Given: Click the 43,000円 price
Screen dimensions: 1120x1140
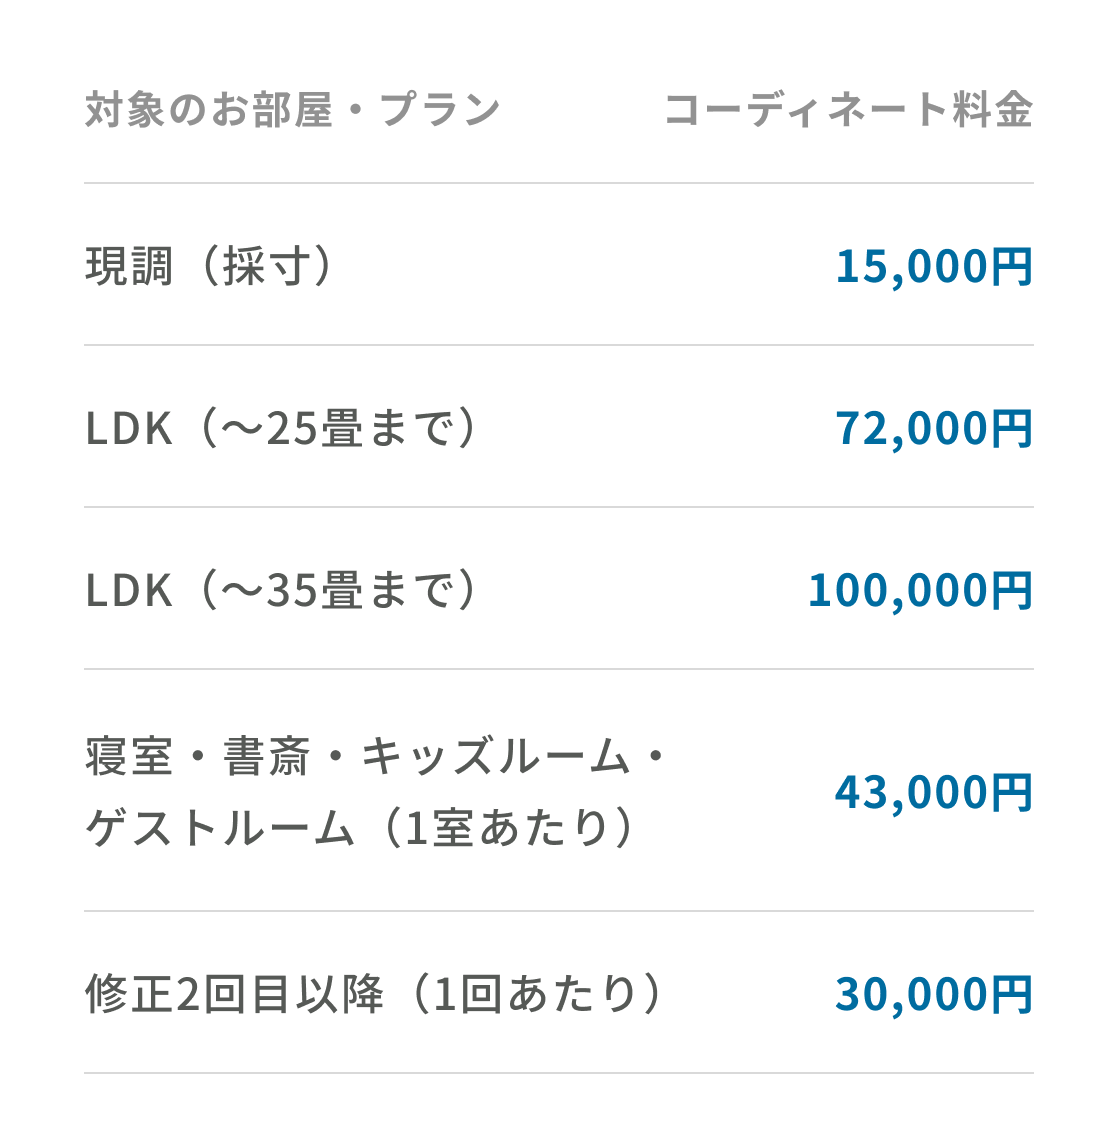Looking at the screenshot, I should pos(935,792).
